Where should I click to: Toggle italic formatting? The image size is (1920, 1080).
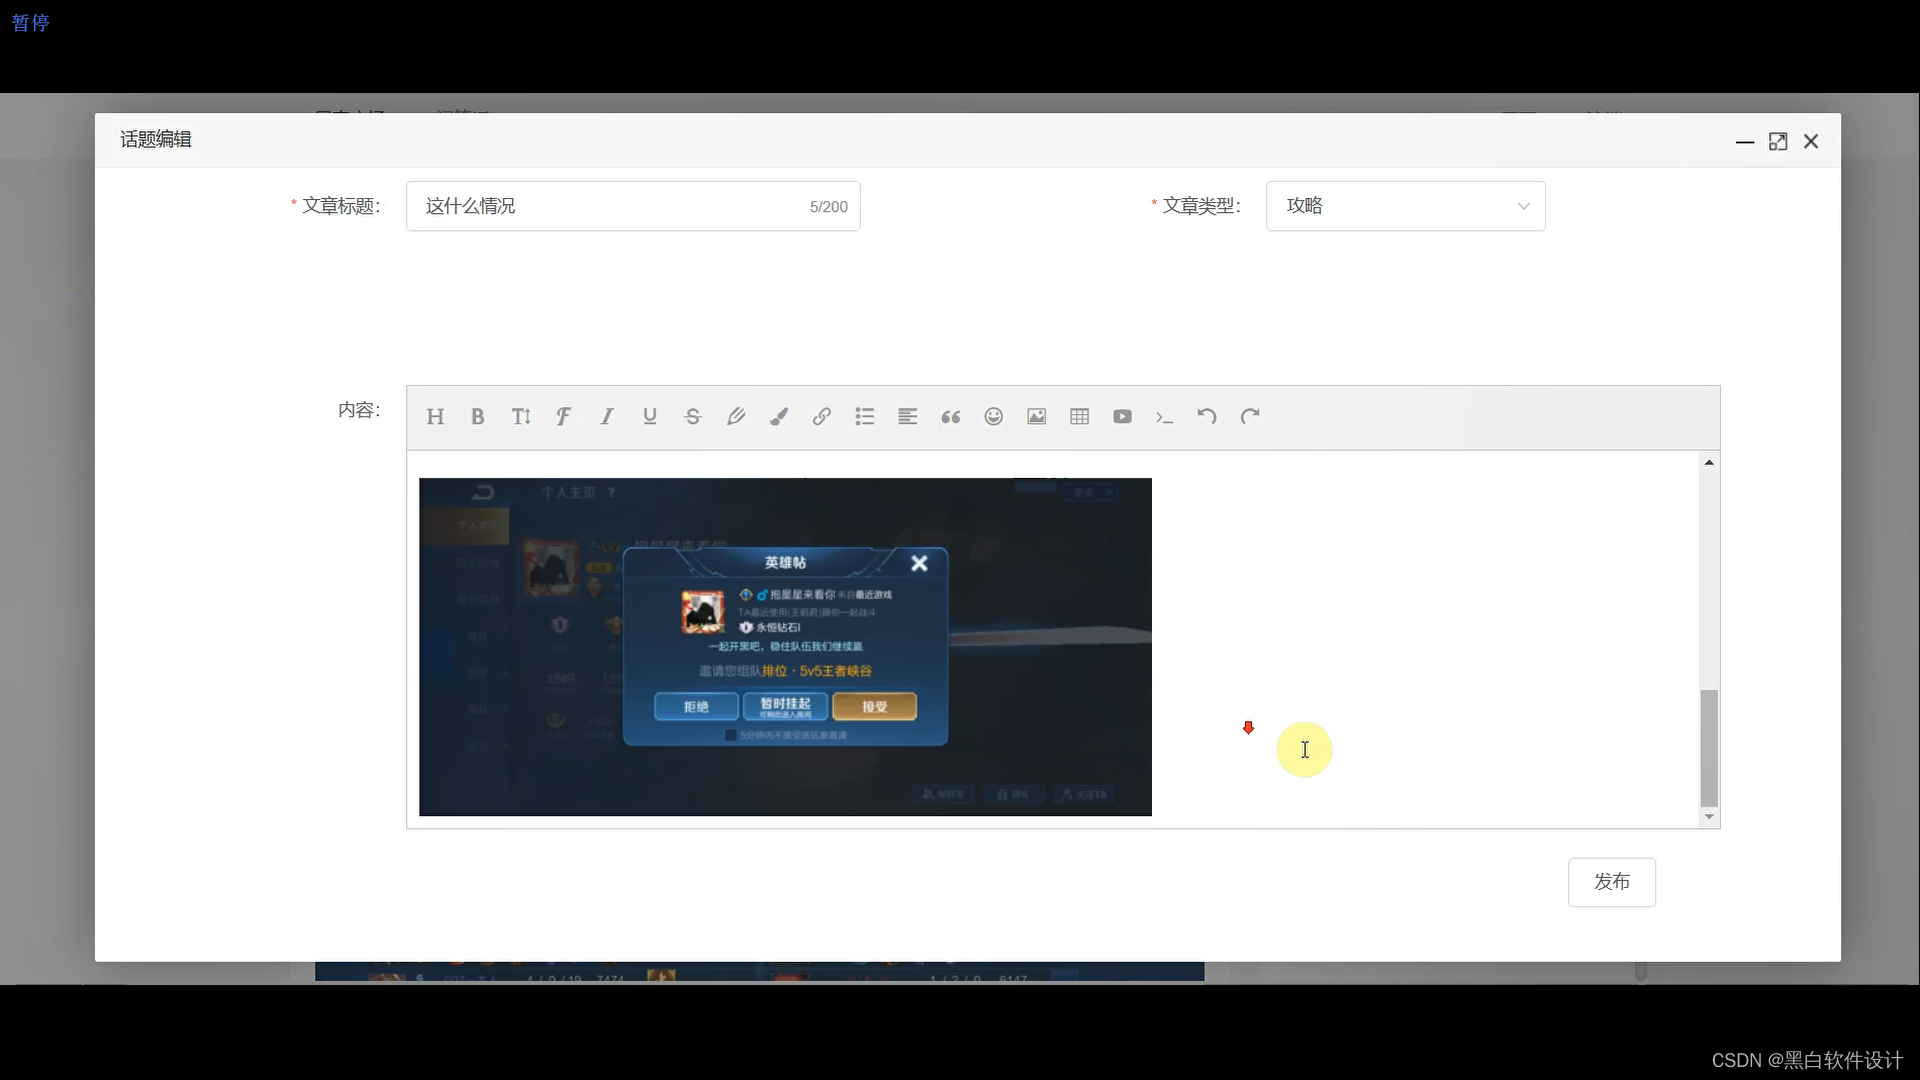(607, 417)
